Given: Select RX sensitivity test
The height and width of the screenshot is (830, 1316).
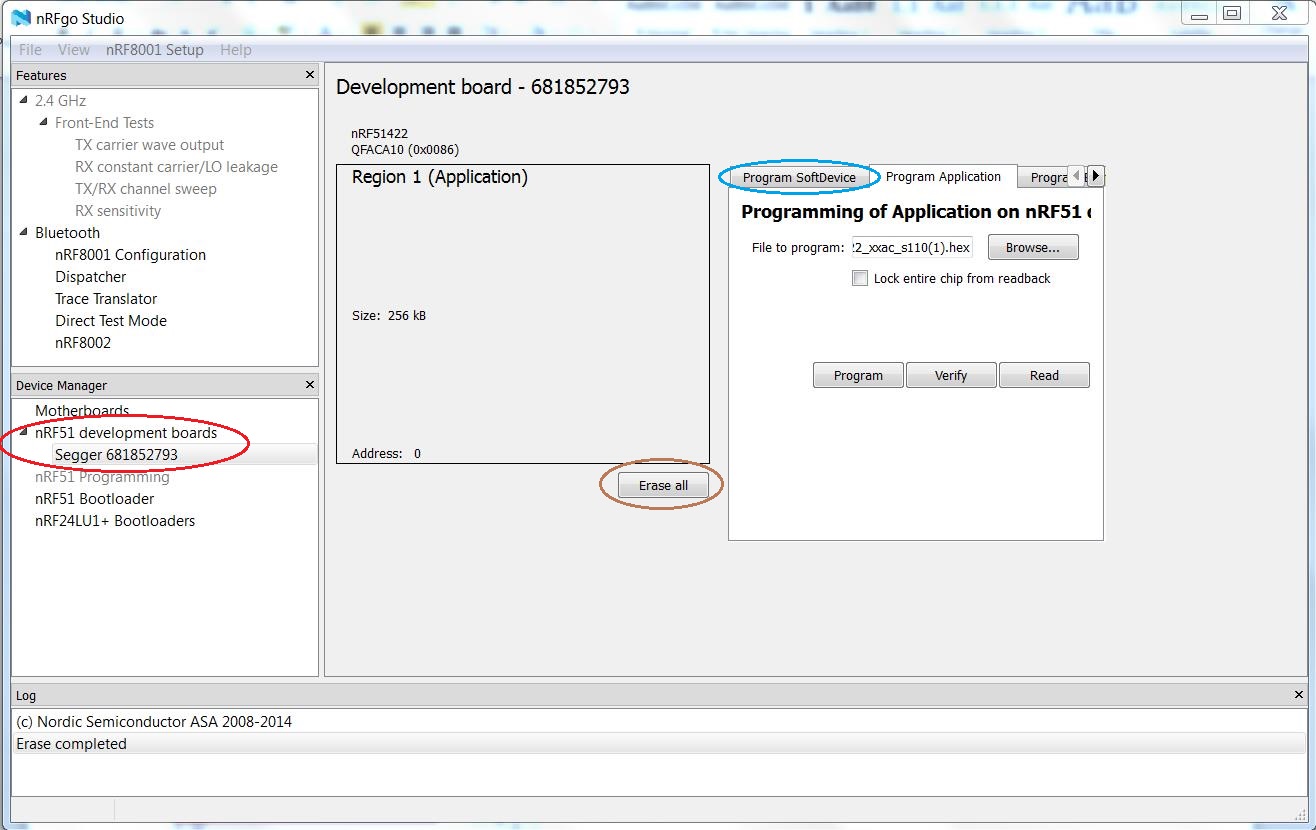Looking at the screenshot, I should pyautogui.click(x=118, y=211).
